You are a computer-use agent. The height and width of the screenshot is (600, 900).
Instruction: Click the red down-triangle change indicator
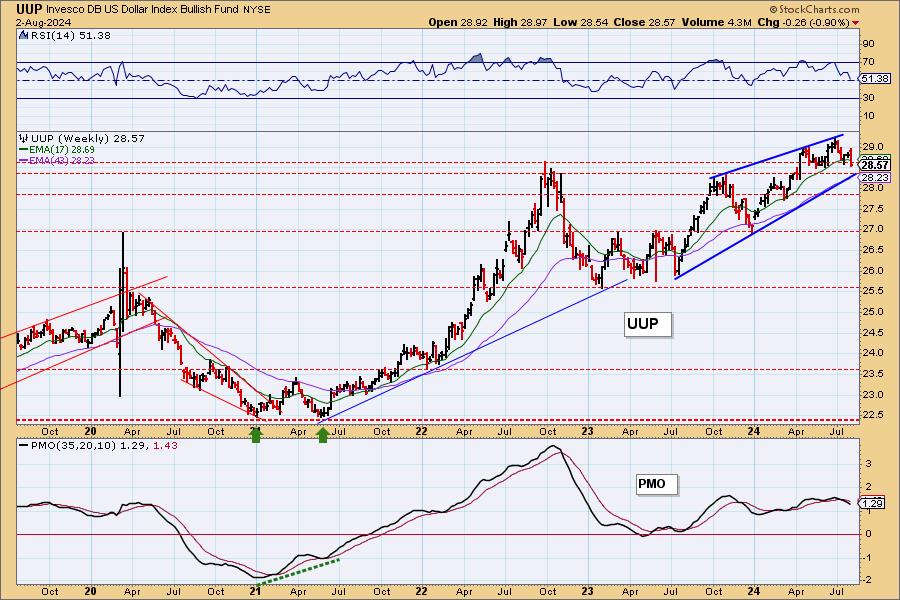(x=856, y=23)
